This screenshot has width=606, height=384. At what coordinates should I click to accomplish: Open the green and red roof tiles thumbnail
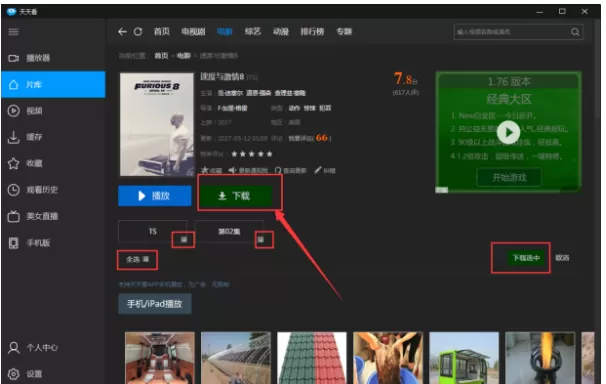312,358
